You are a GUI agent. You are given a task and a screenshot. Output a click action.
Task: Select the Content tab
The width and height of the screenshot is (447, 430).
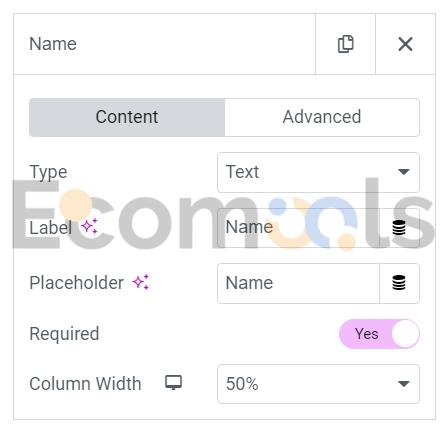(127, 117)
